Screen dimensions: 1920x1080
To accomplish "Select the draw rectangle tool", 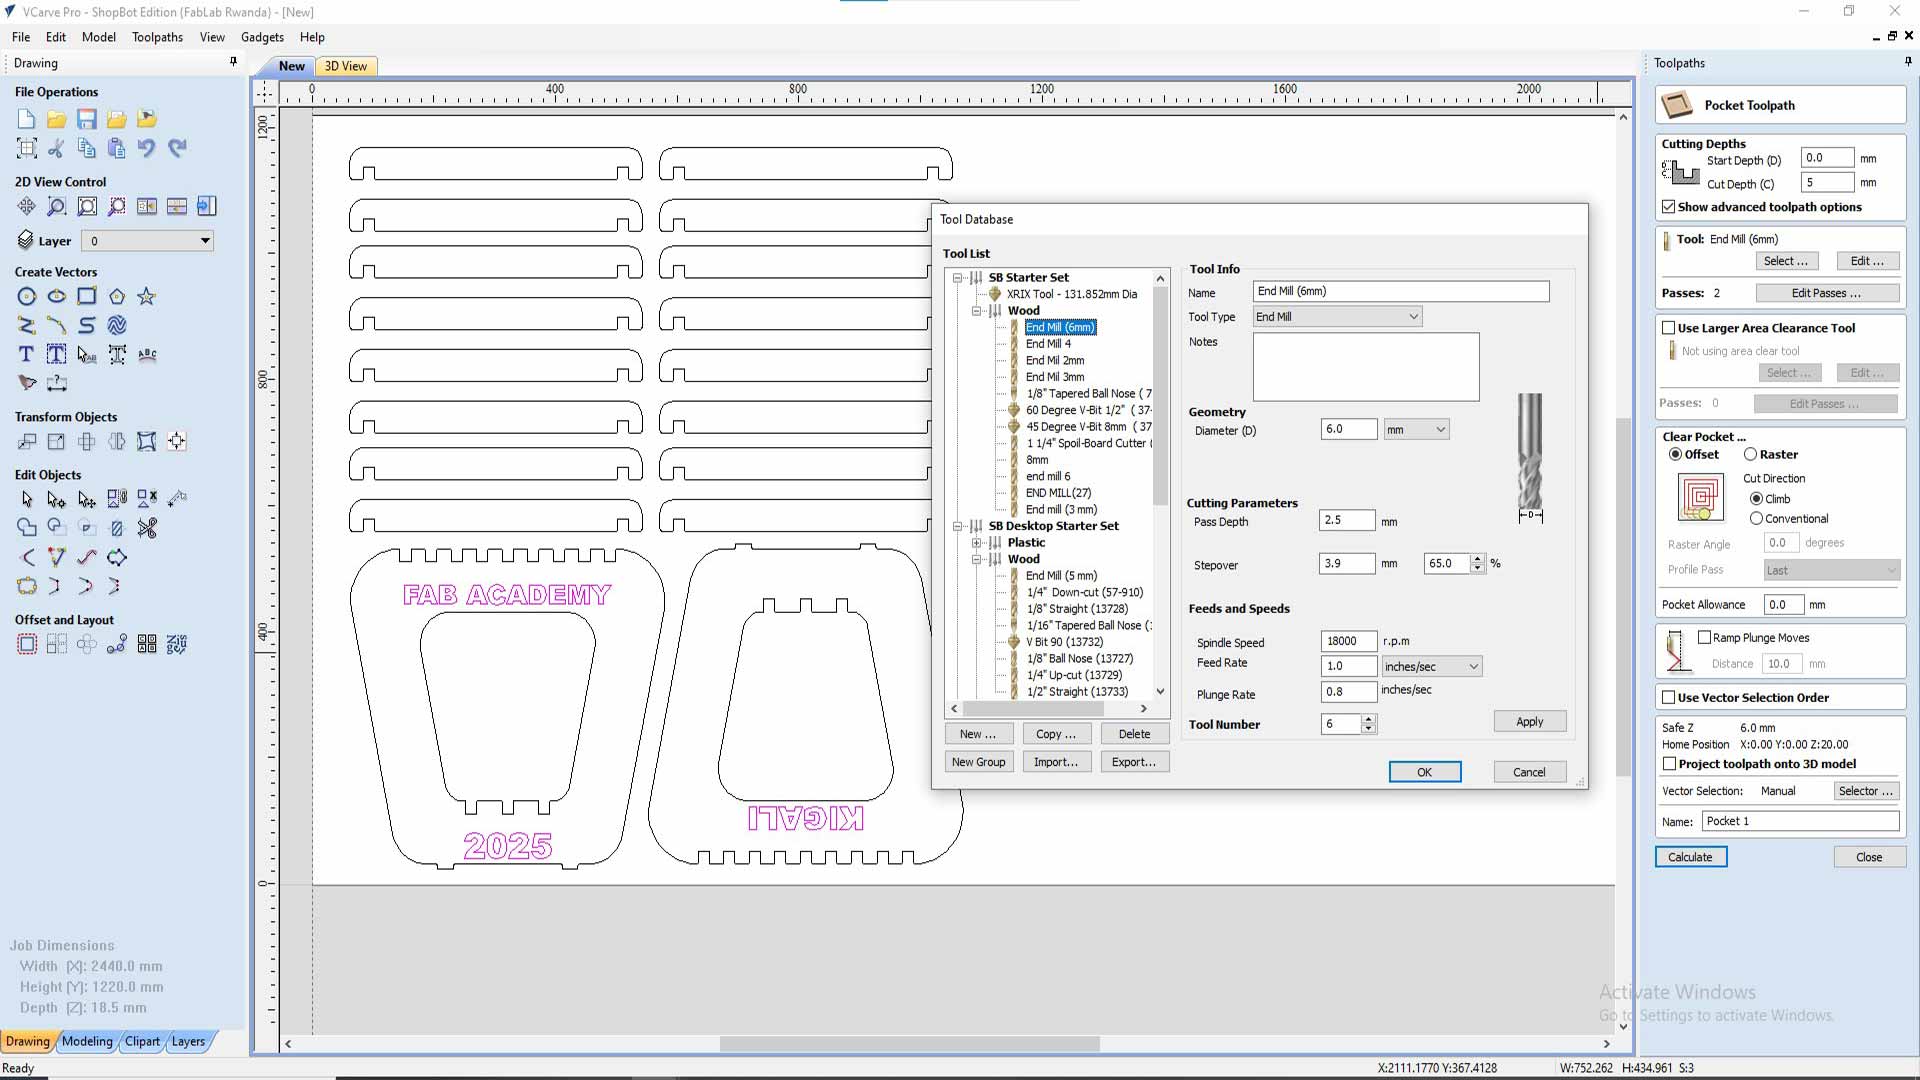I will click(x=87, y=296).
